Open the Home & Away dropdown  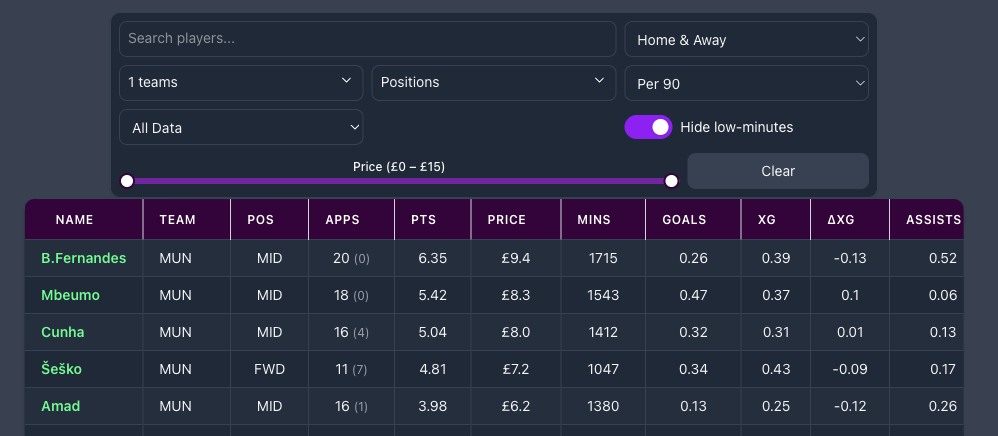tap(746, 40)
